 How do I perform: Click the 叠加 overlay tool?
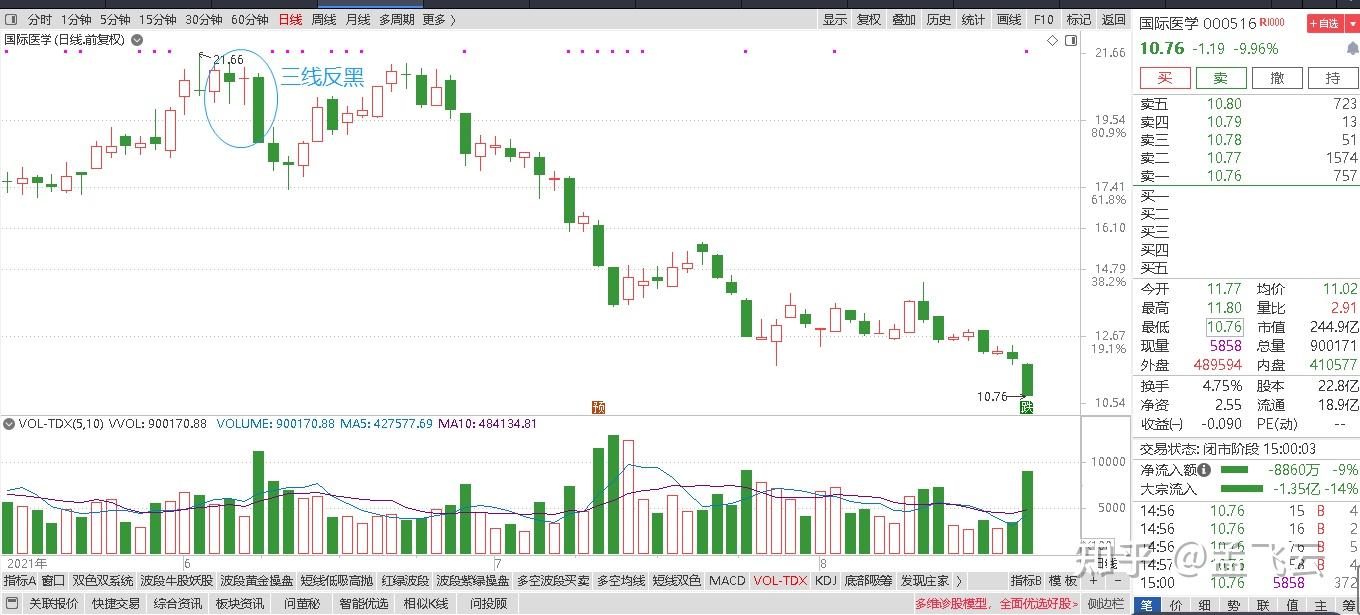click(903, 19)
